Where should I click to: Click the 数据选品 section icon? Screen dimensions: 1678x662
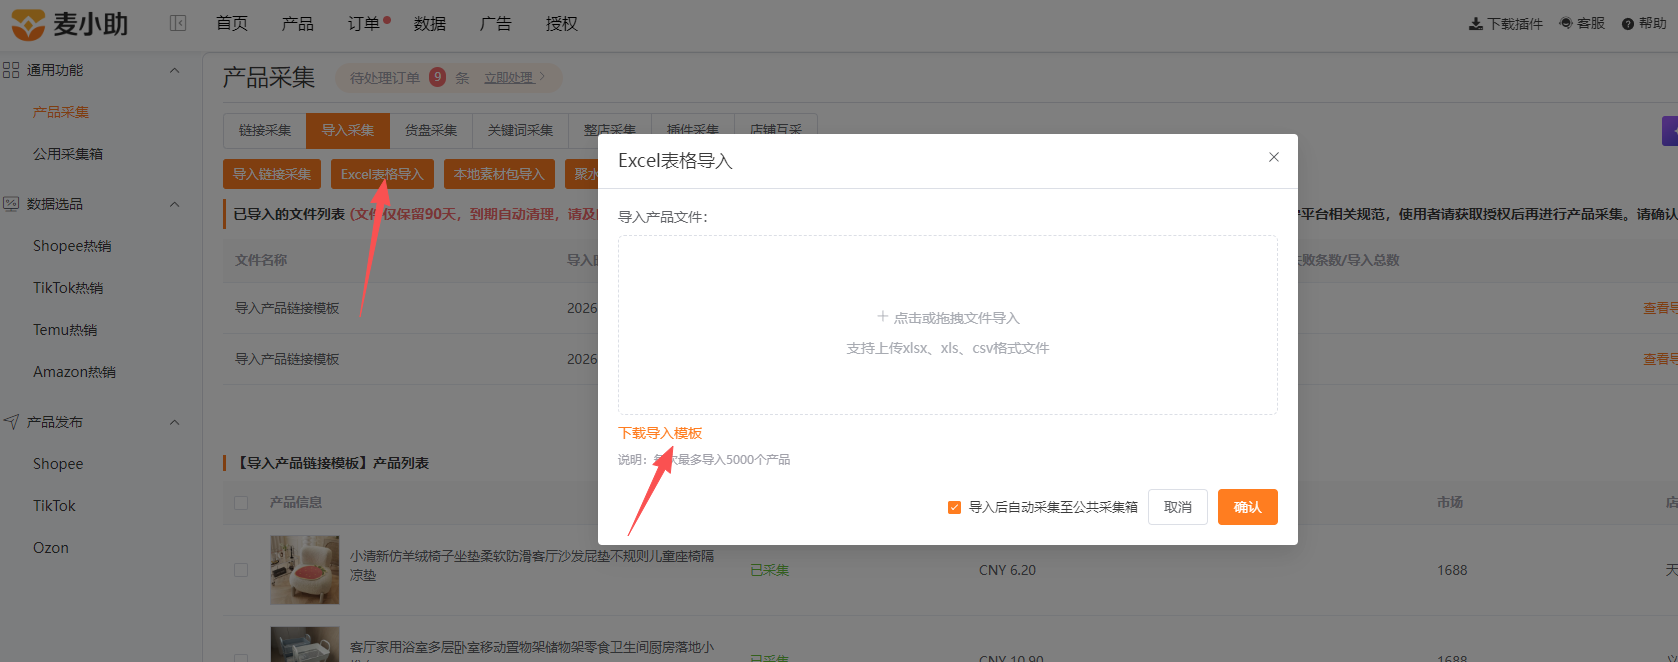pyautogui.click(x=11, y=204)
